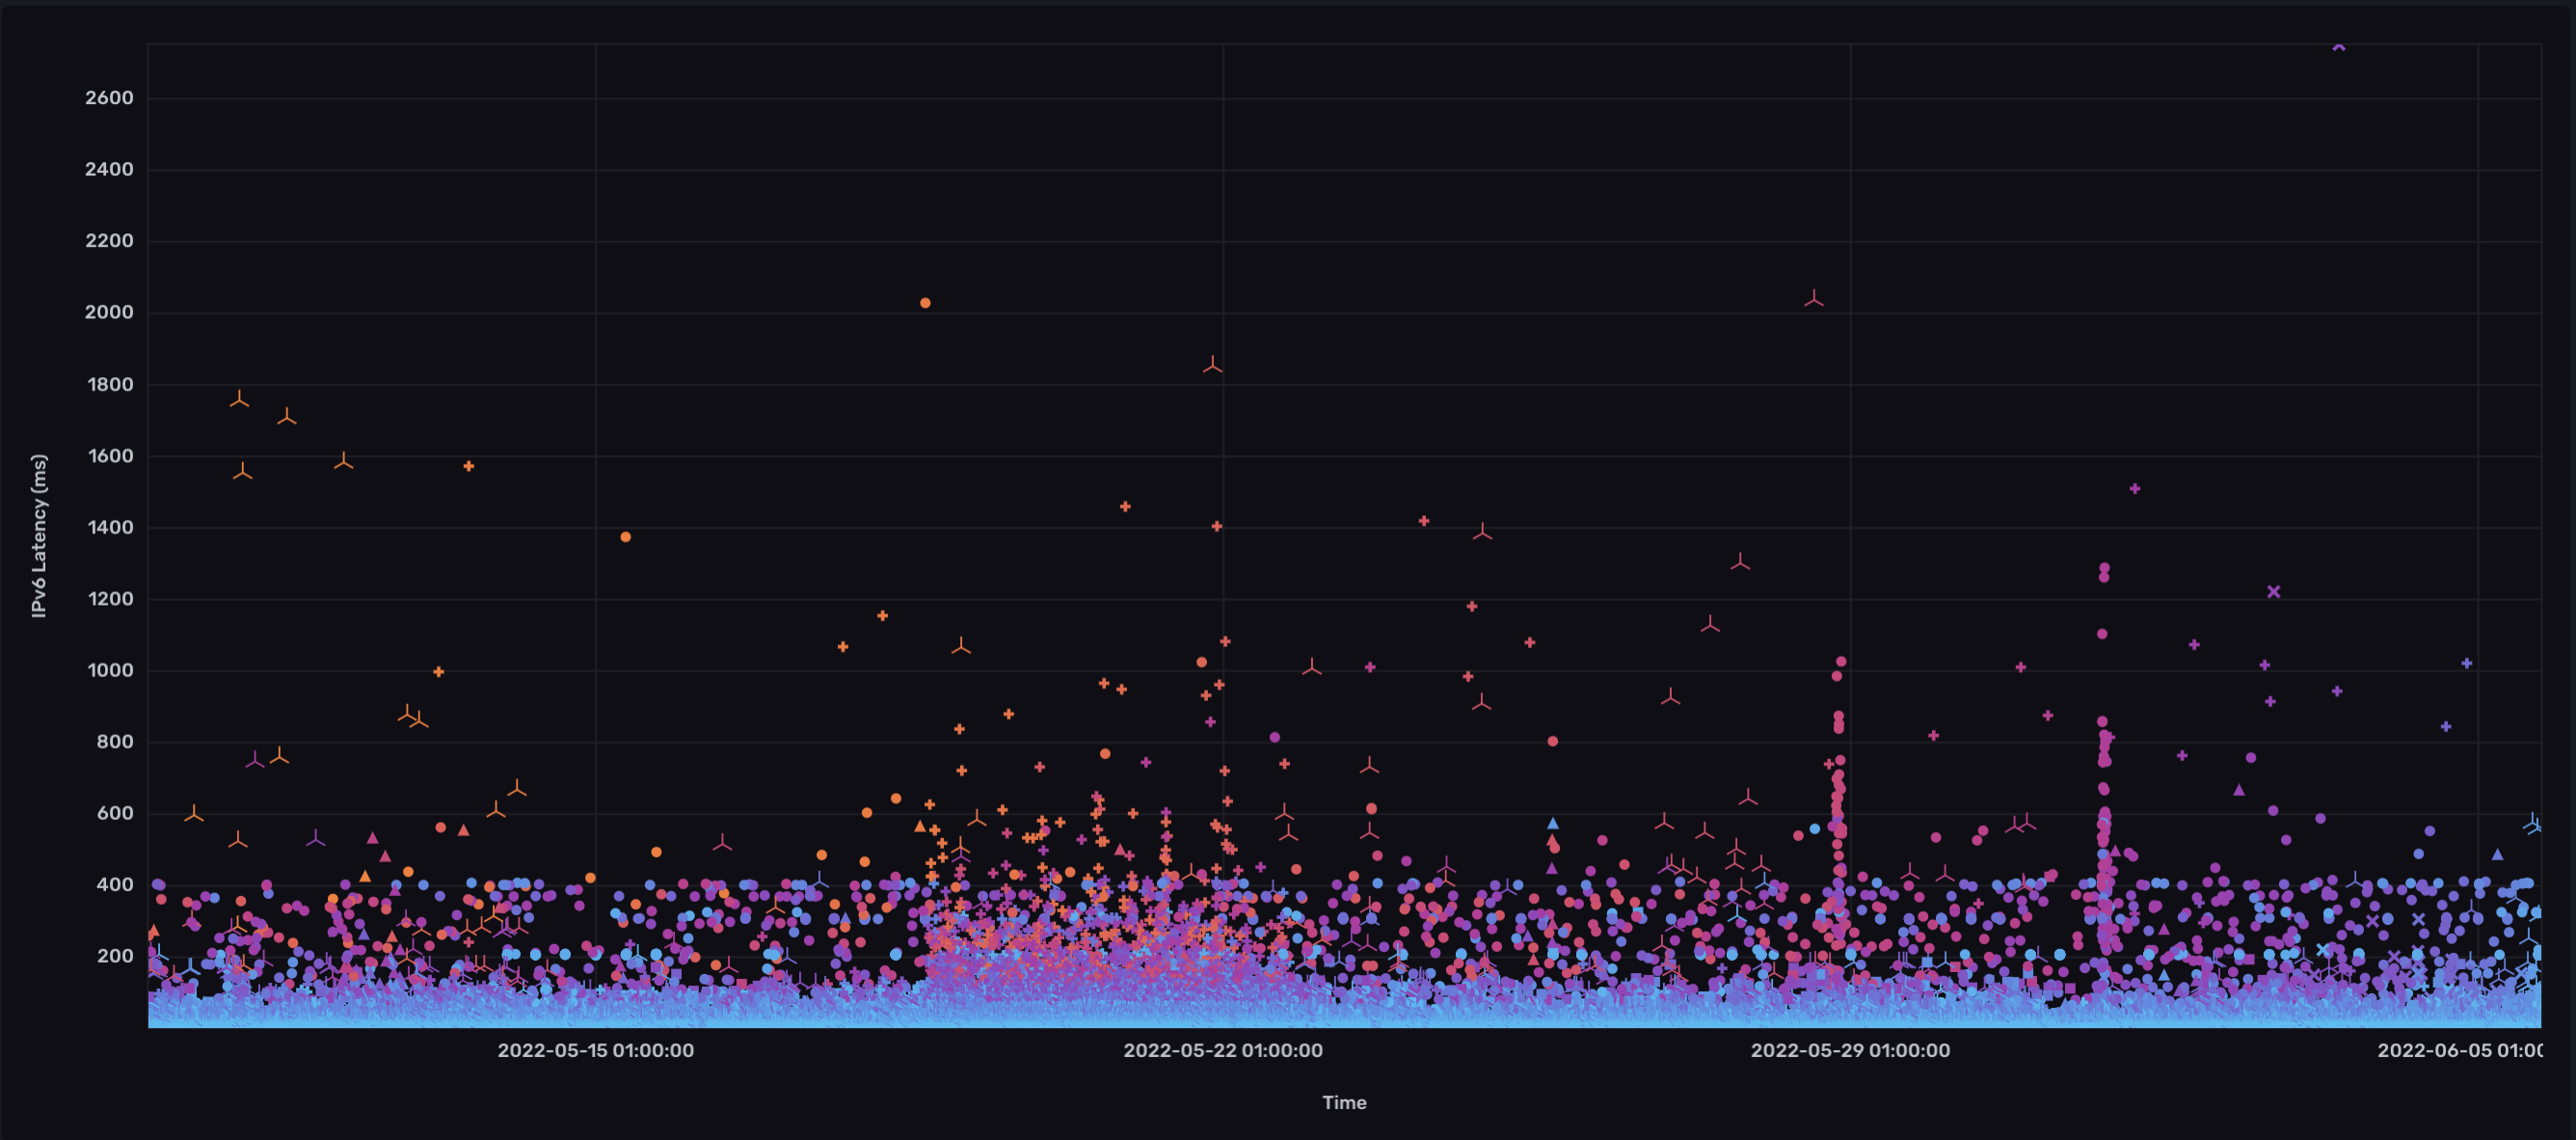
Task: Click the orange circle outlier near 2000 ms
Action: pyautogui.click(x=925, y=303)
